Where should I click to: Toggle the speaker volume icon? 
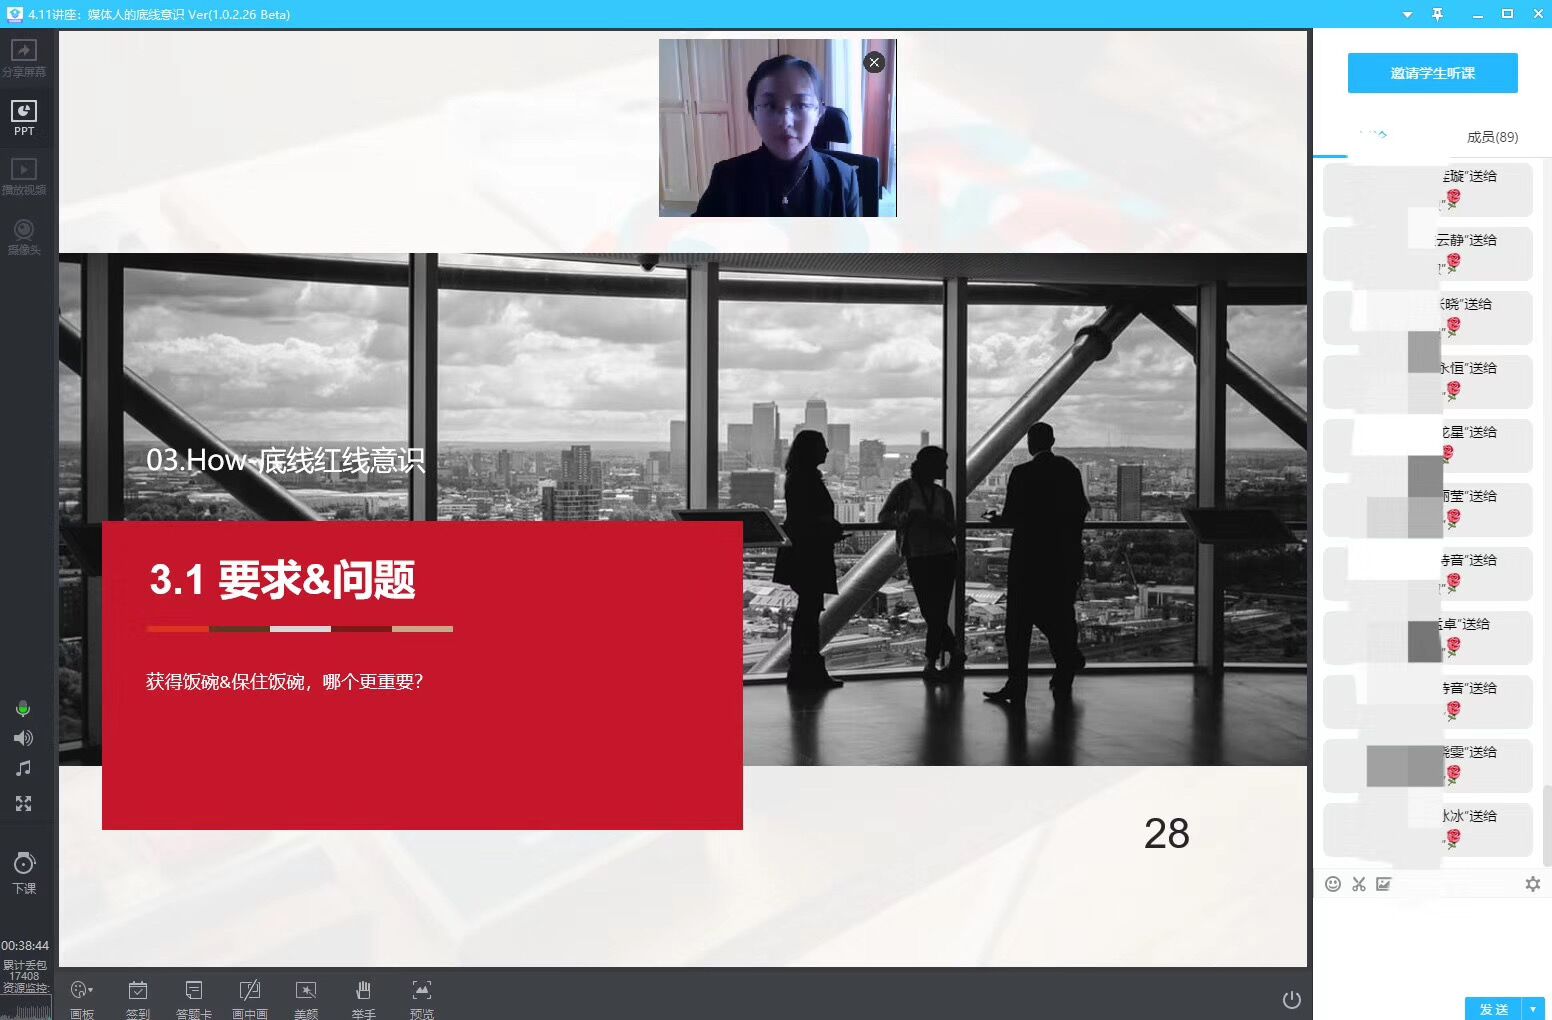(x=23, y=738)
